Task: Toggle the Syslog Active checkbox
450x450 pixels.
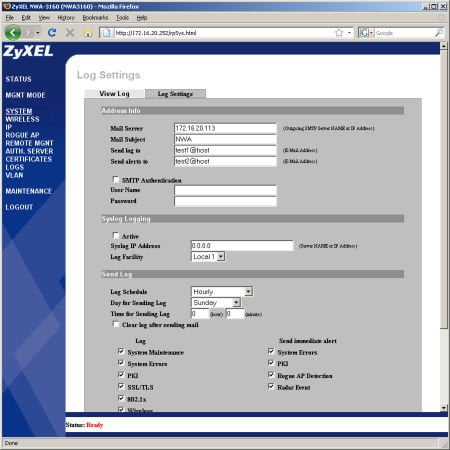Action: pos(116,236)
